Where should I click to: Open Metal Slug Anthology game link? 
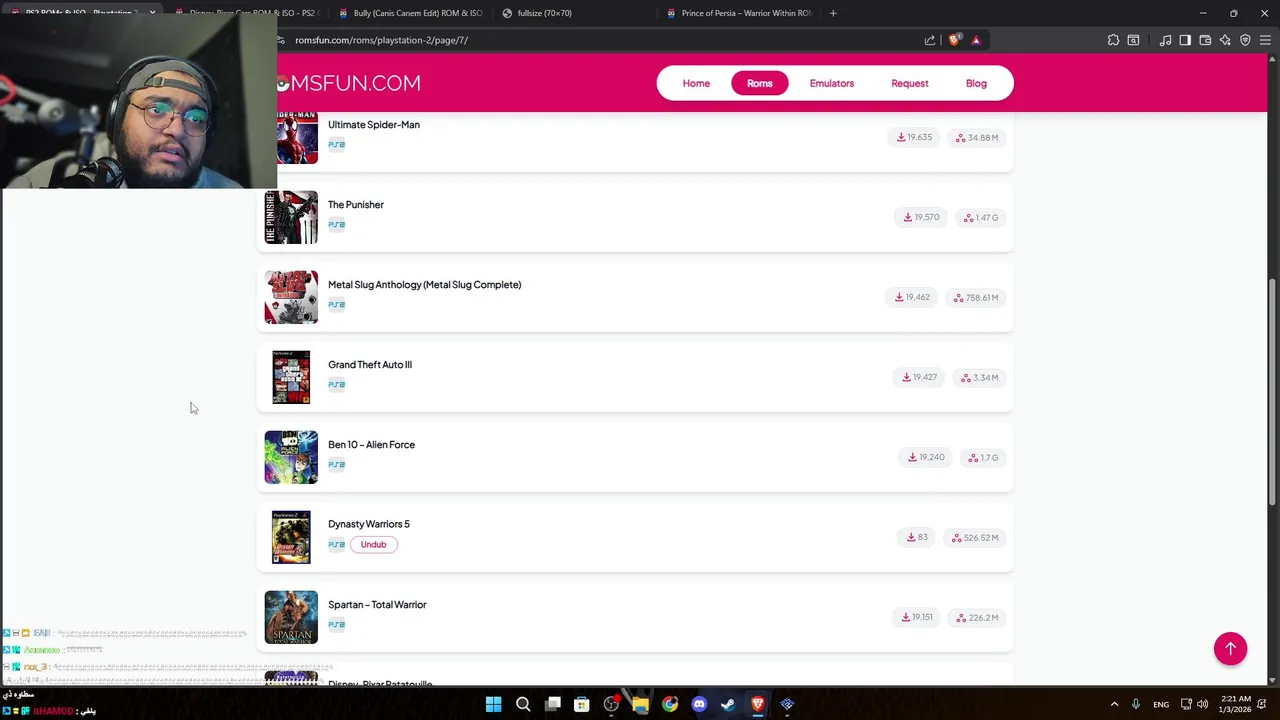[424, 284]
